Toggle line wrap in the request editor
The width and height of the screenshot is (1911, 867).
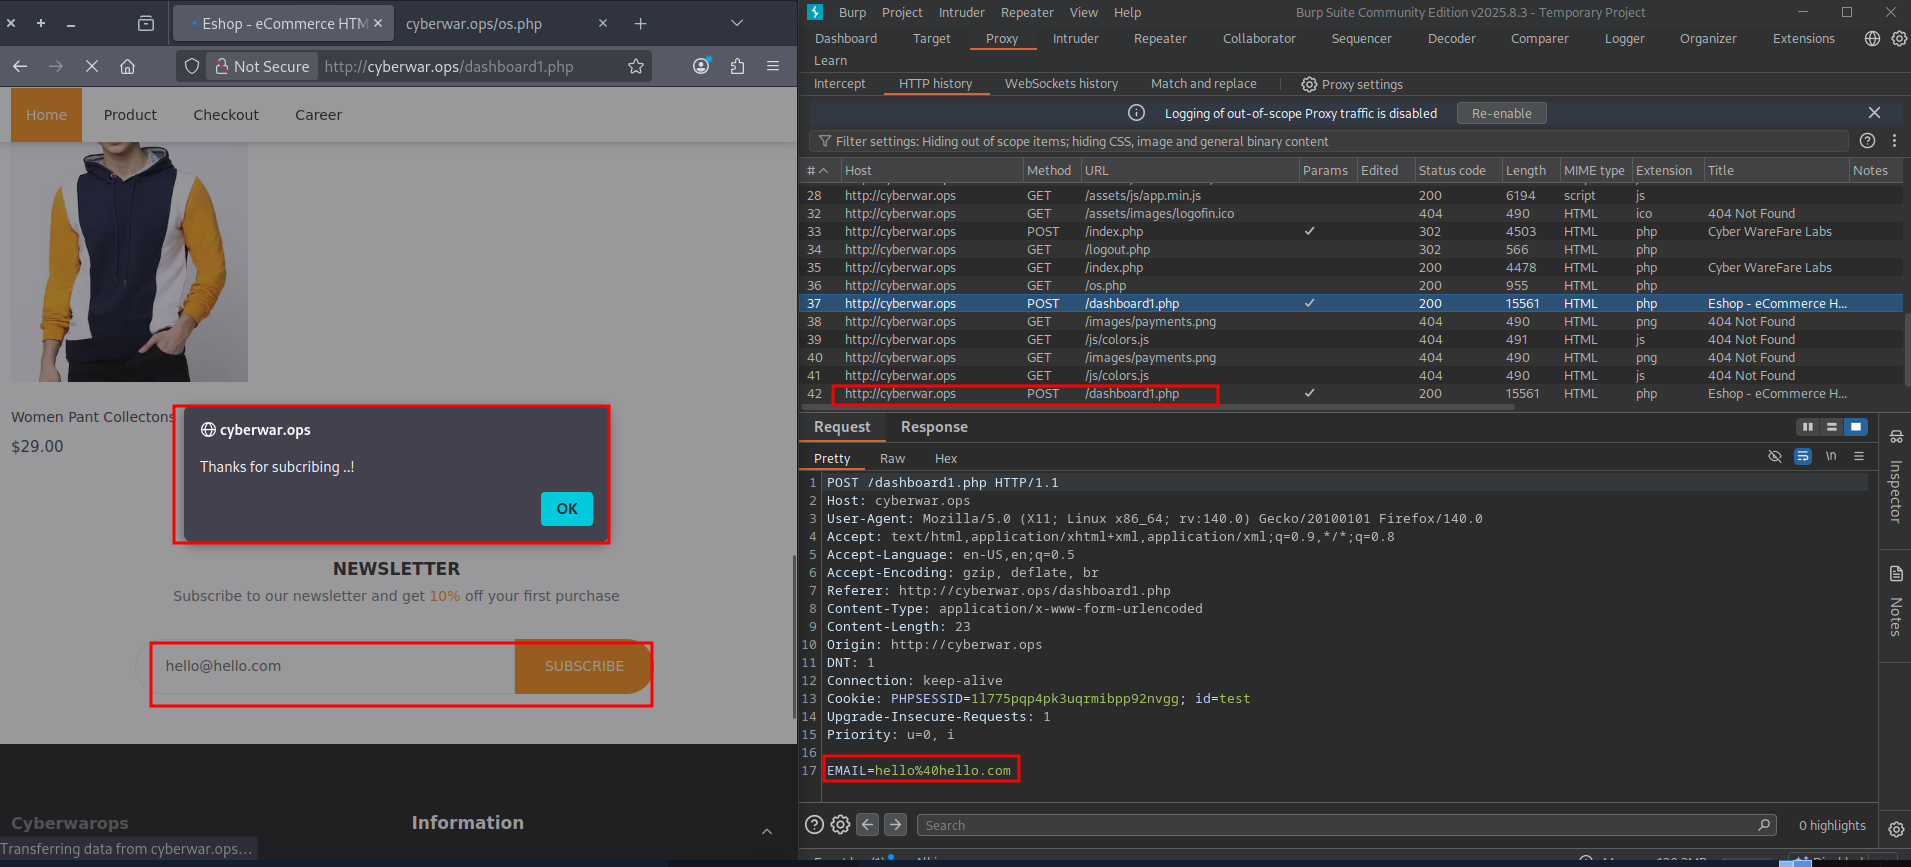(1802, 457)
